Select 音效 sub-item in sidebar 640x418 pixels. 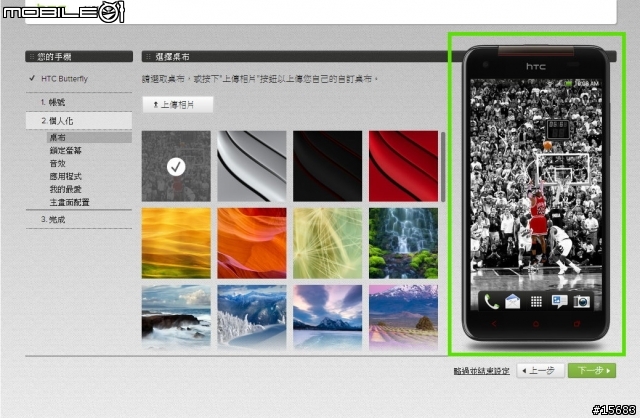pyautogui.click(x=58, y=163)
